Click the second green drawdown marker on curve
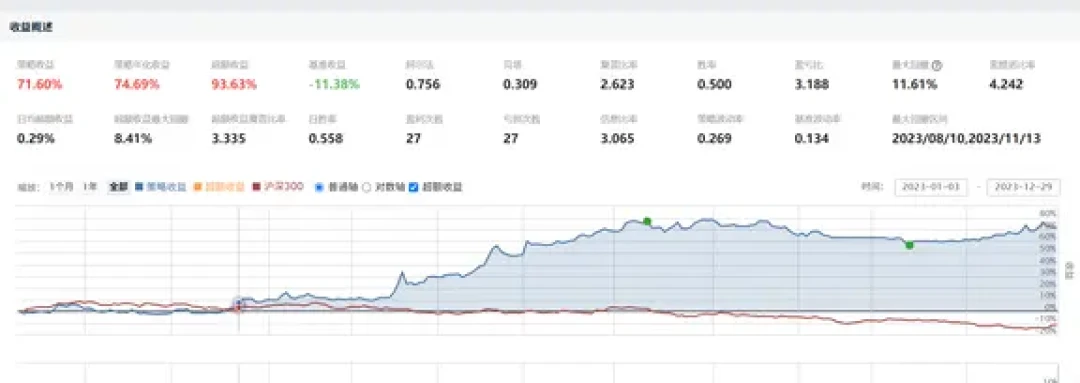 click(x=909, y=245)
